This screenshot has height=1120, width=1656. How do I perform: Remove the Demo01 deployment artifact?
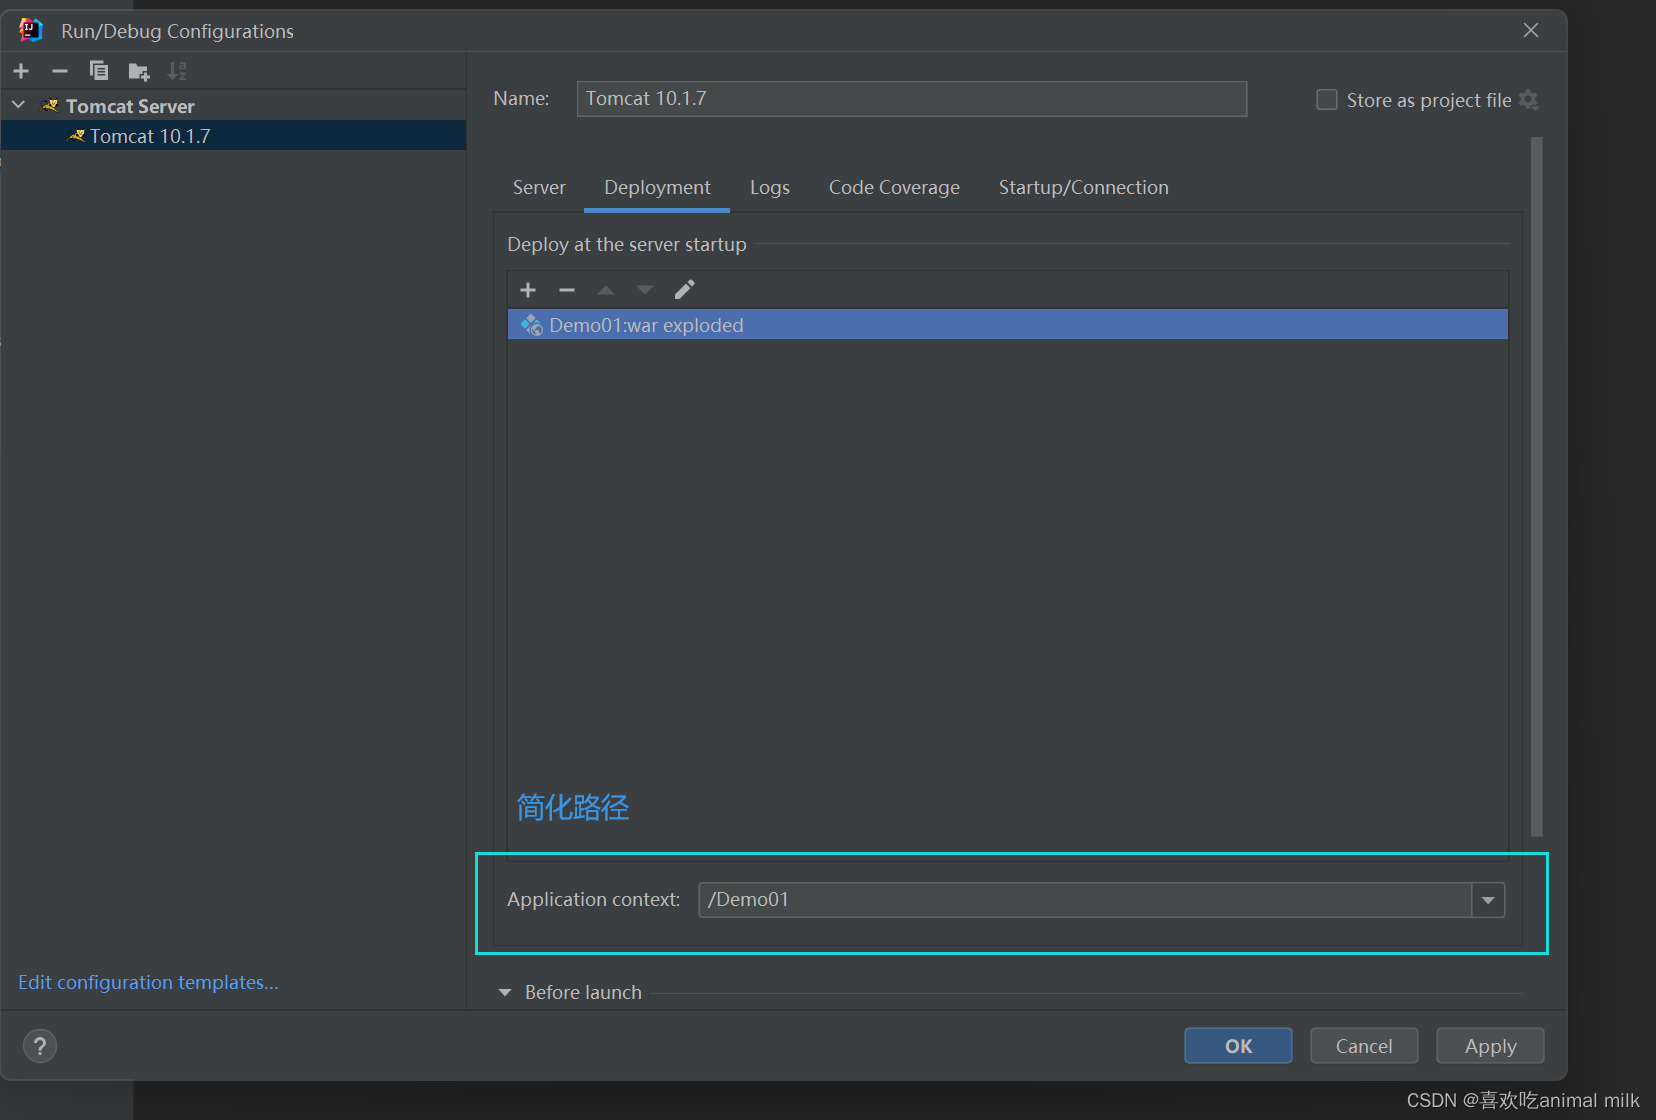point(566,289)
